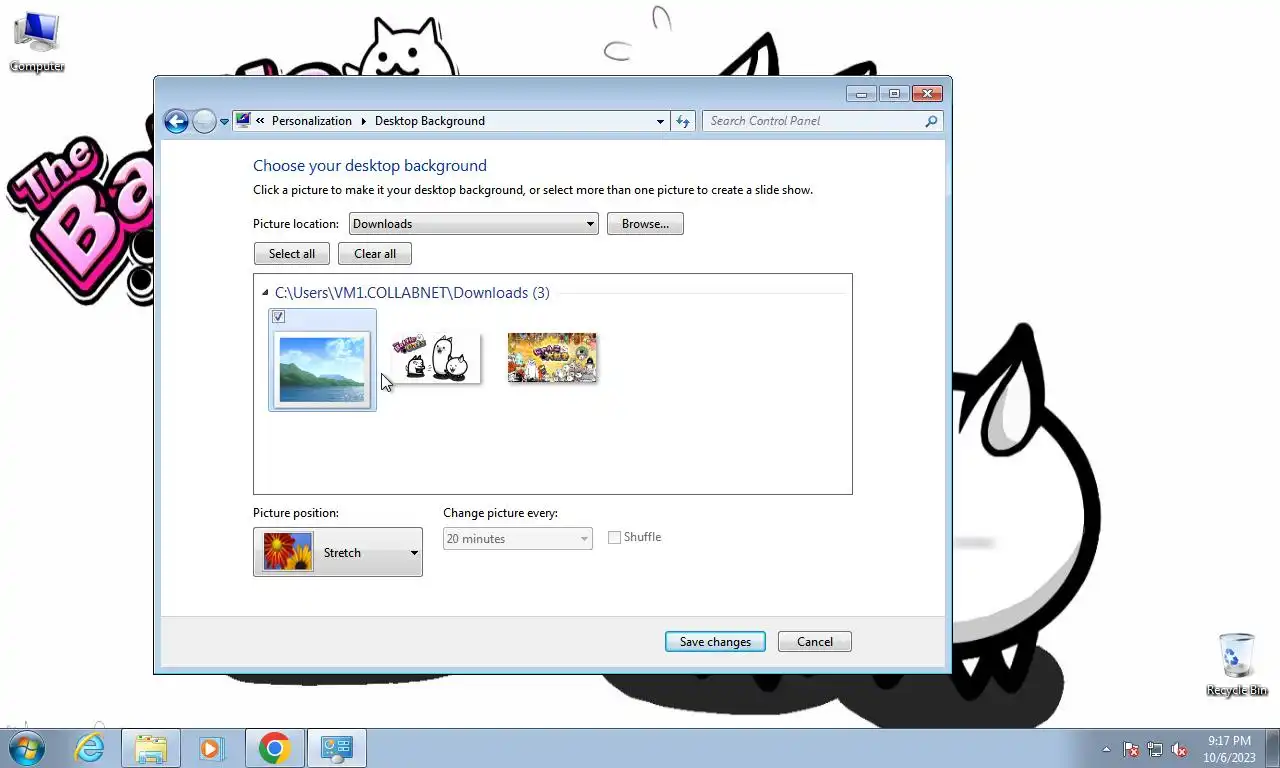Select the lake landscape wallpaper thumbnail
The image size is (1280, 768).
(322, 368)
